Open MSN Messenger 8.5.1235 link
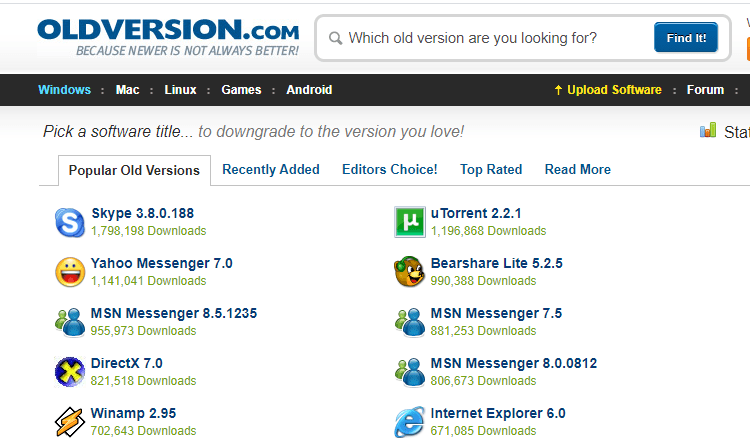The height and width of the screenshot is (447, 750). tap(174, 313)
